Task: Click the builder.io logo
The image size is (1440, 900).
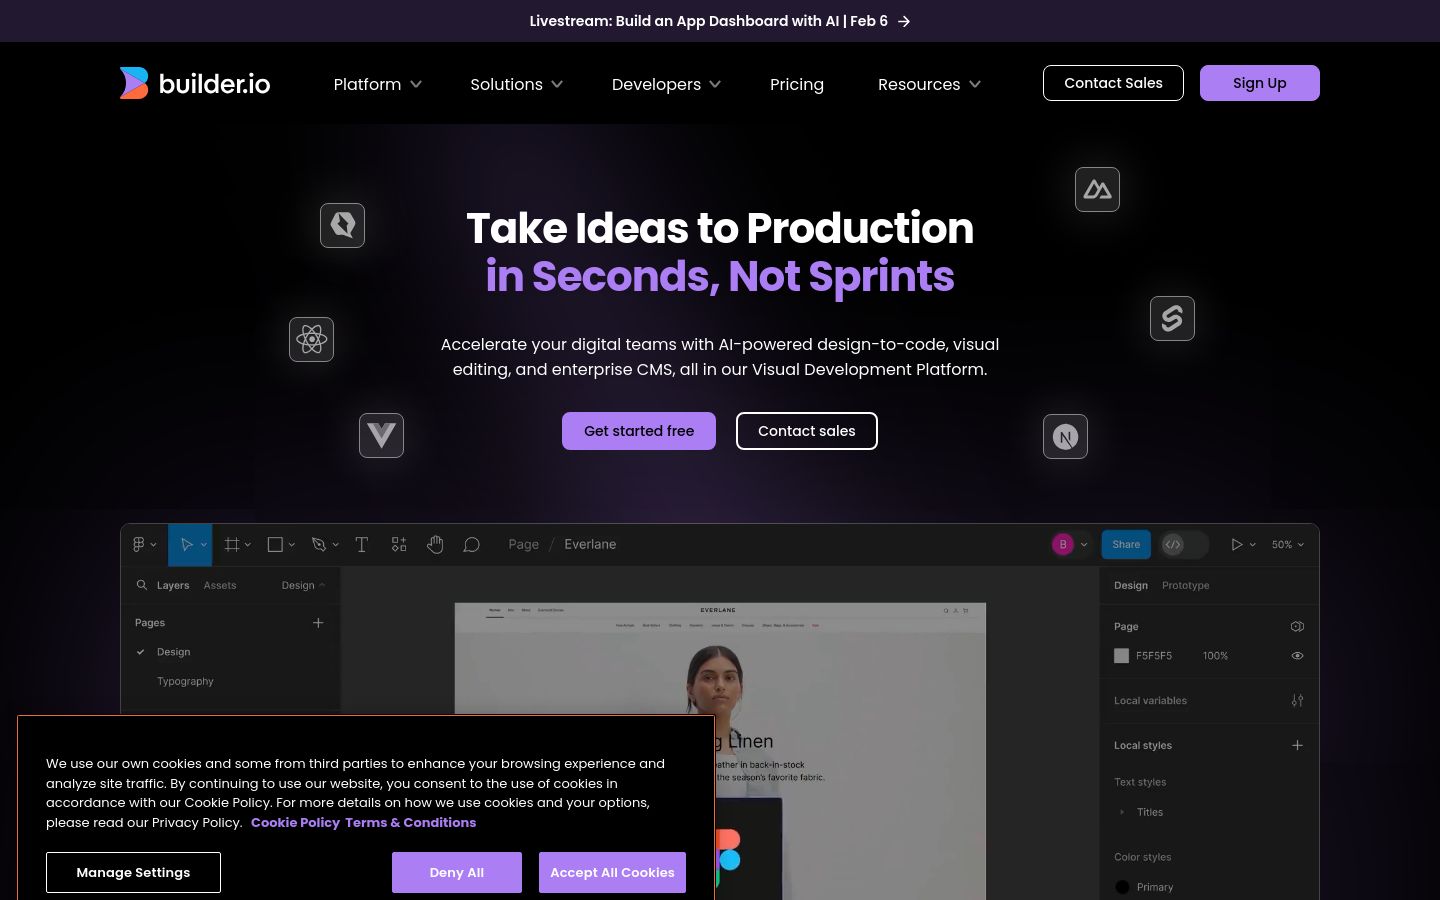Action: [195, 83]
